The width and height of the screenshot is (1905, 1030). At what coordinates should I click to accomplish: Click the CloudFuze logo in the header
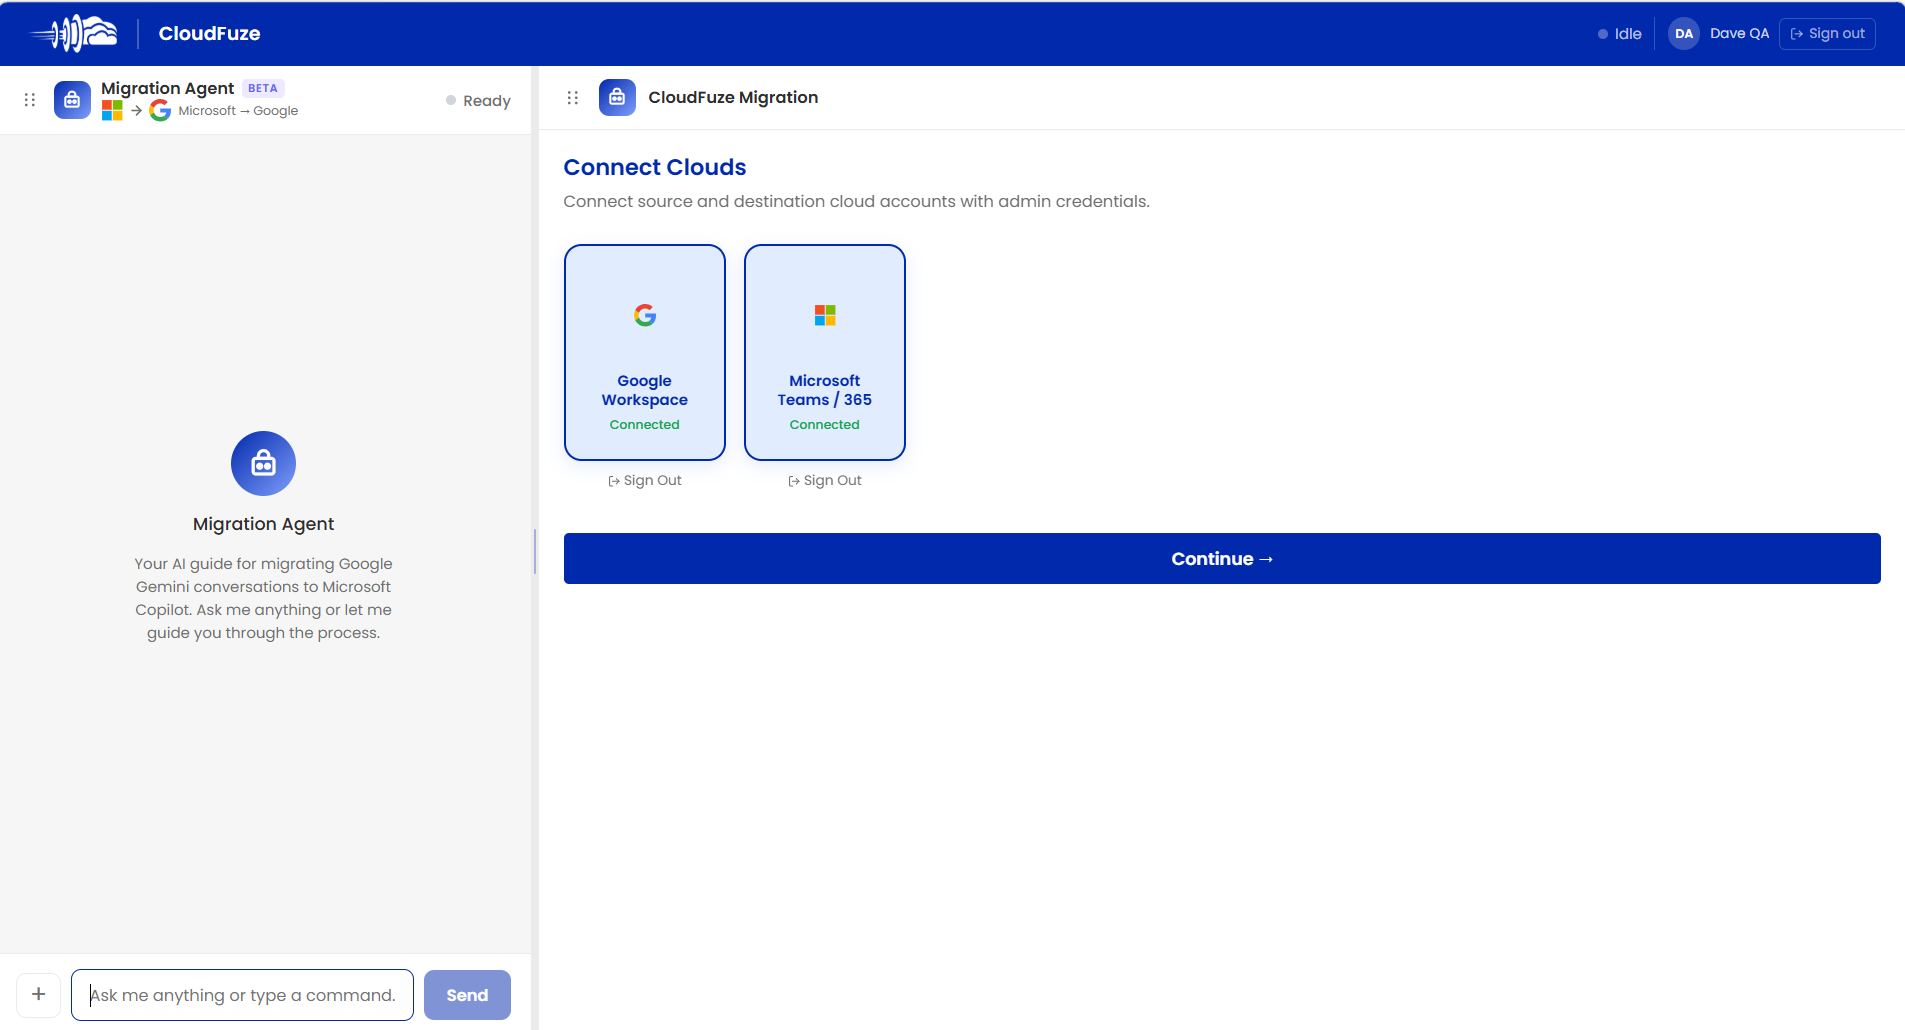point(74,33)
